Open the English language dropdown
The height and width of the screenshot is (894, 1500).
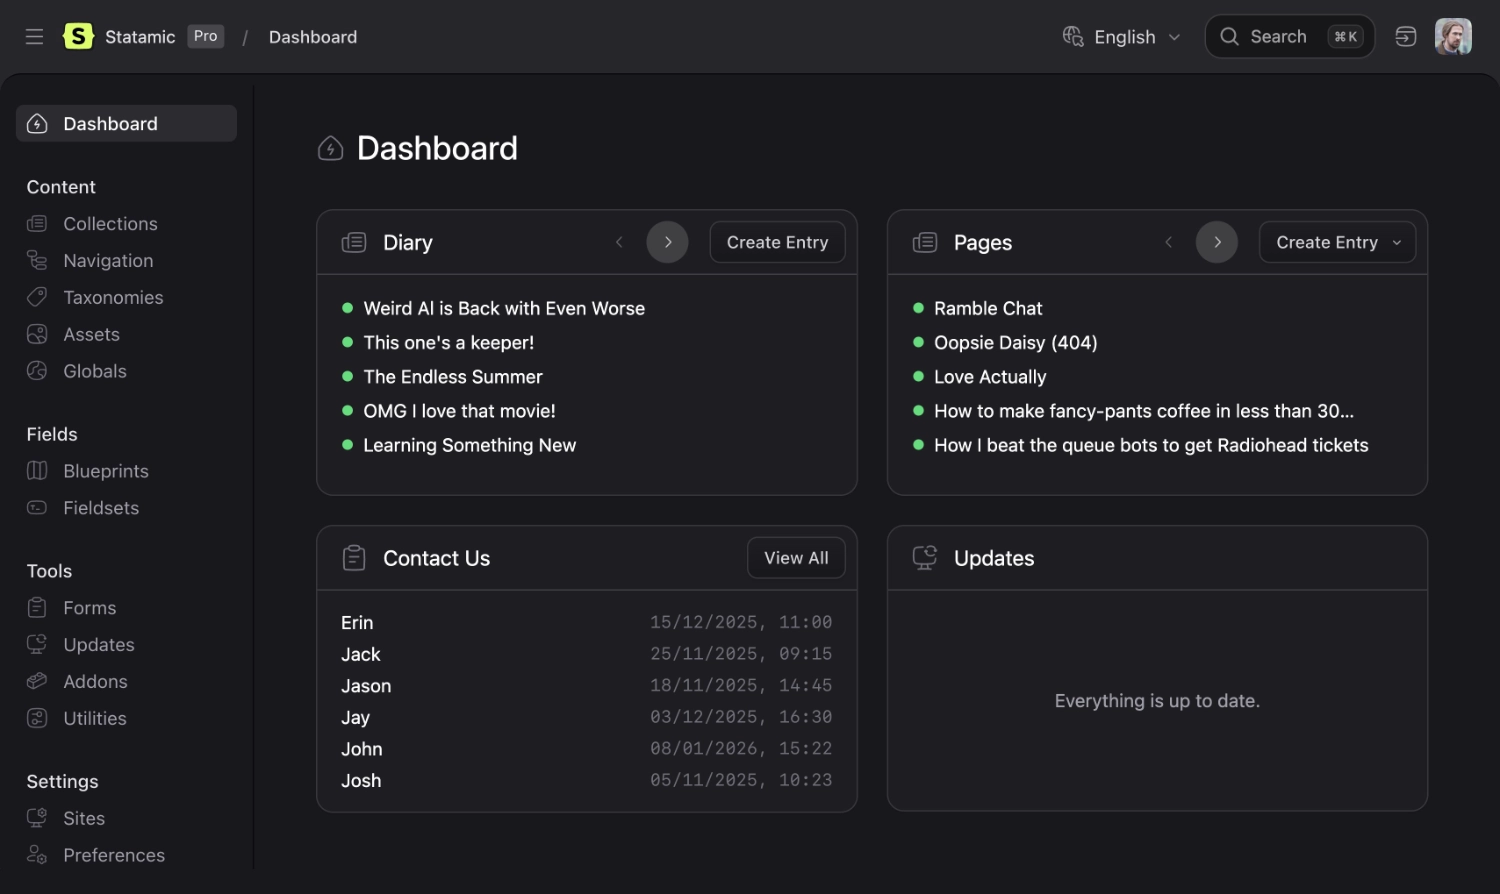coord(1121,36)
